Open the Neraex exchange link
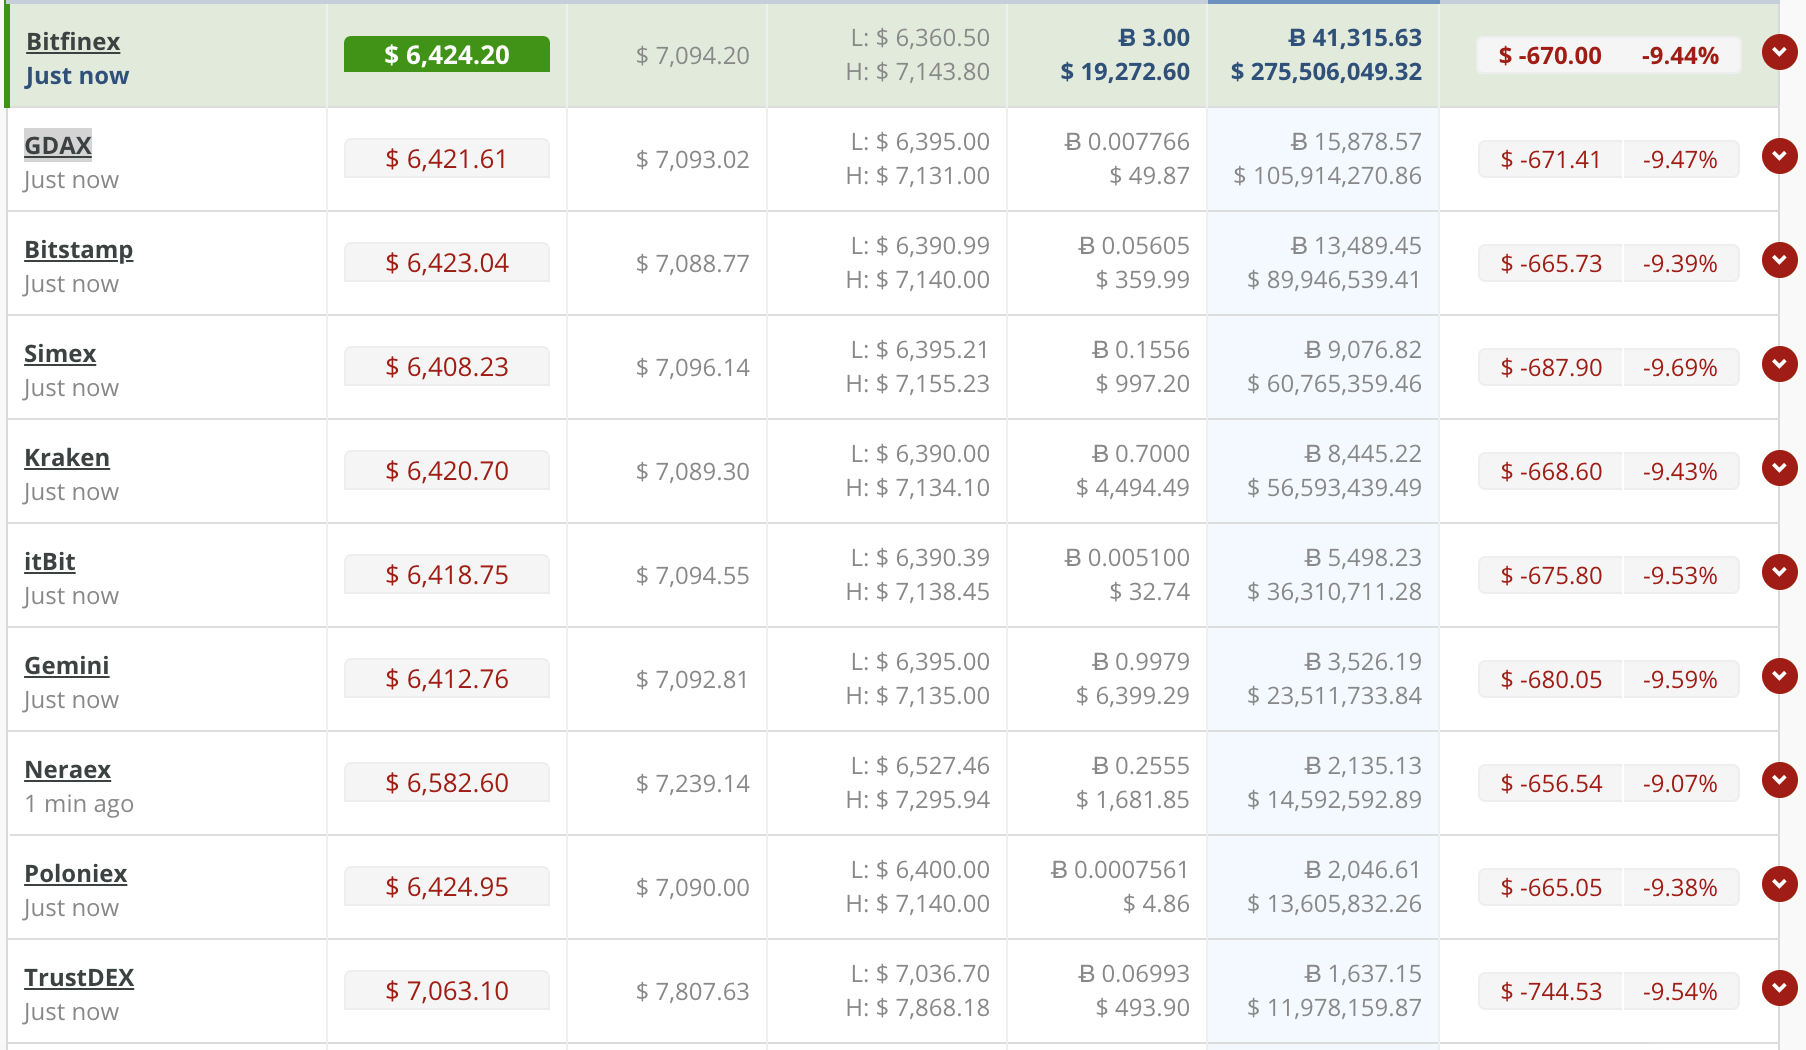 pos(68,770)
